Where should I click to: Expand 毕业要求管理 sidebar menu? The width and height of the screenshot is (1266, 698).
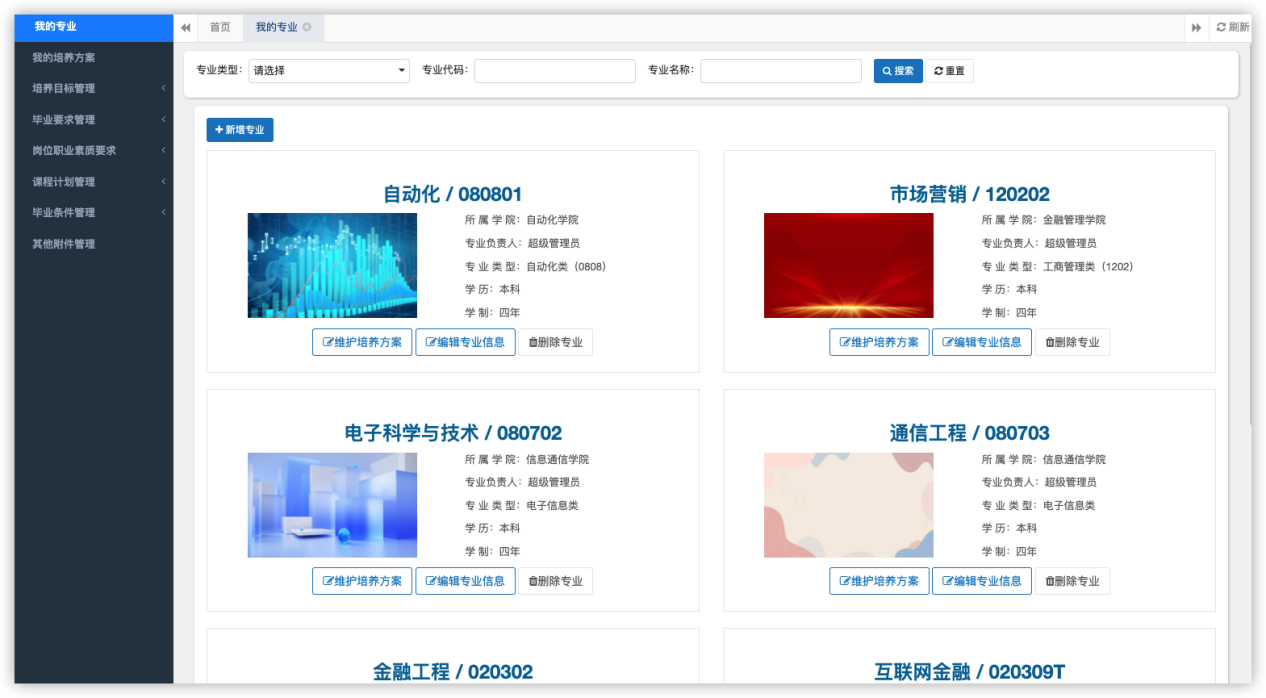93,119
